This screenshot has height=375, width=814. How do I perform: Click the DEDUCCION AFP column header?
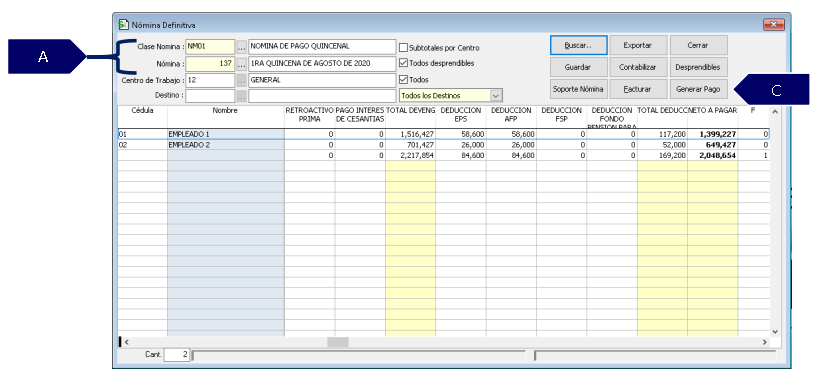511,117
